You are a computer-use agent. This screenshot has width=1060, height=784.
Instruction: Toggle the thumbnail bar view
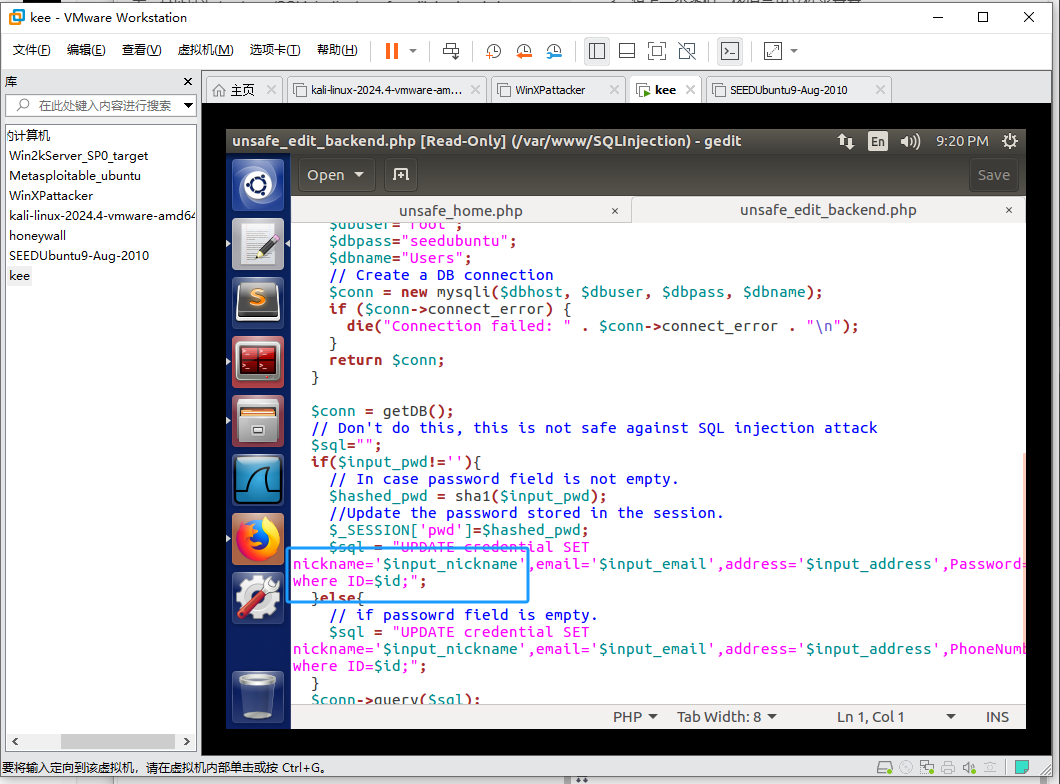click(627, 51)
